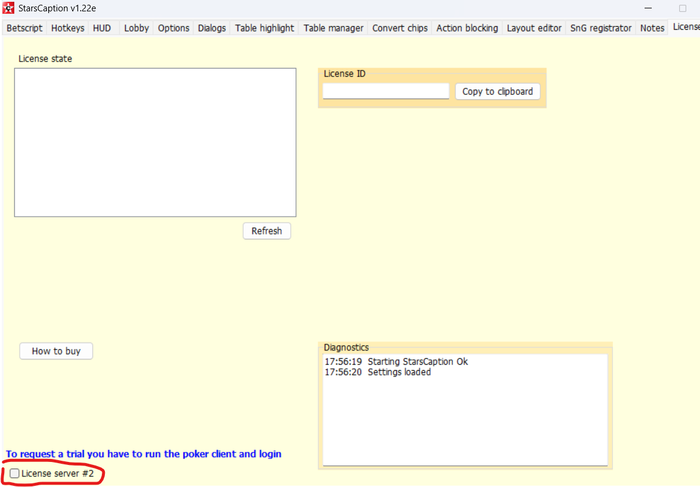Click the trial request notice text
The width and height of the screenshot is (700, 487).
click(143, 454)
